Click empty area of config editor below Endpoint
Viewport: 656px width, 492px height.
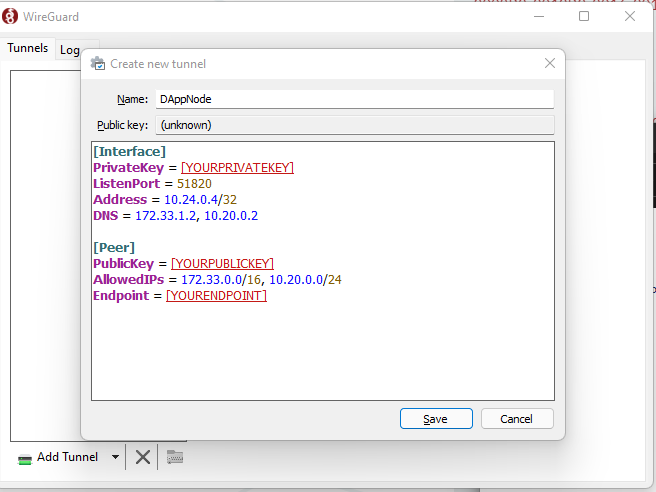tap(323, 351)
